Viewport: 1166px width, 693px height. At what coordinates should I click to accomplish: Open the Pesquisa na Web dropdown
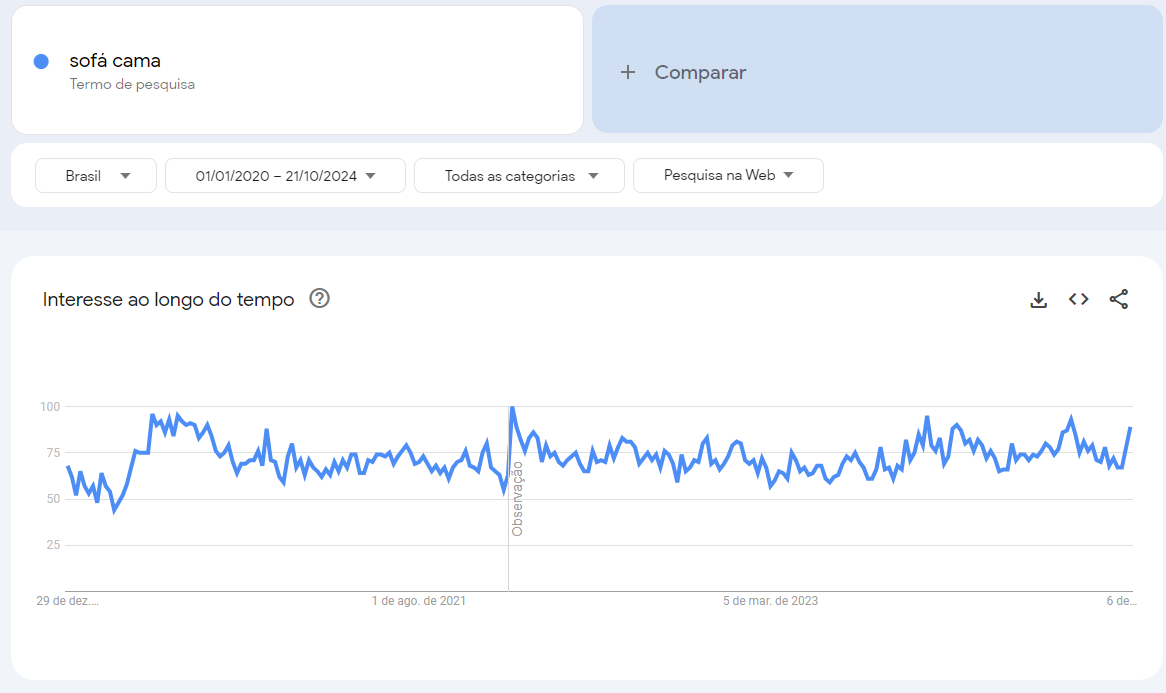[x=728, y=175]
